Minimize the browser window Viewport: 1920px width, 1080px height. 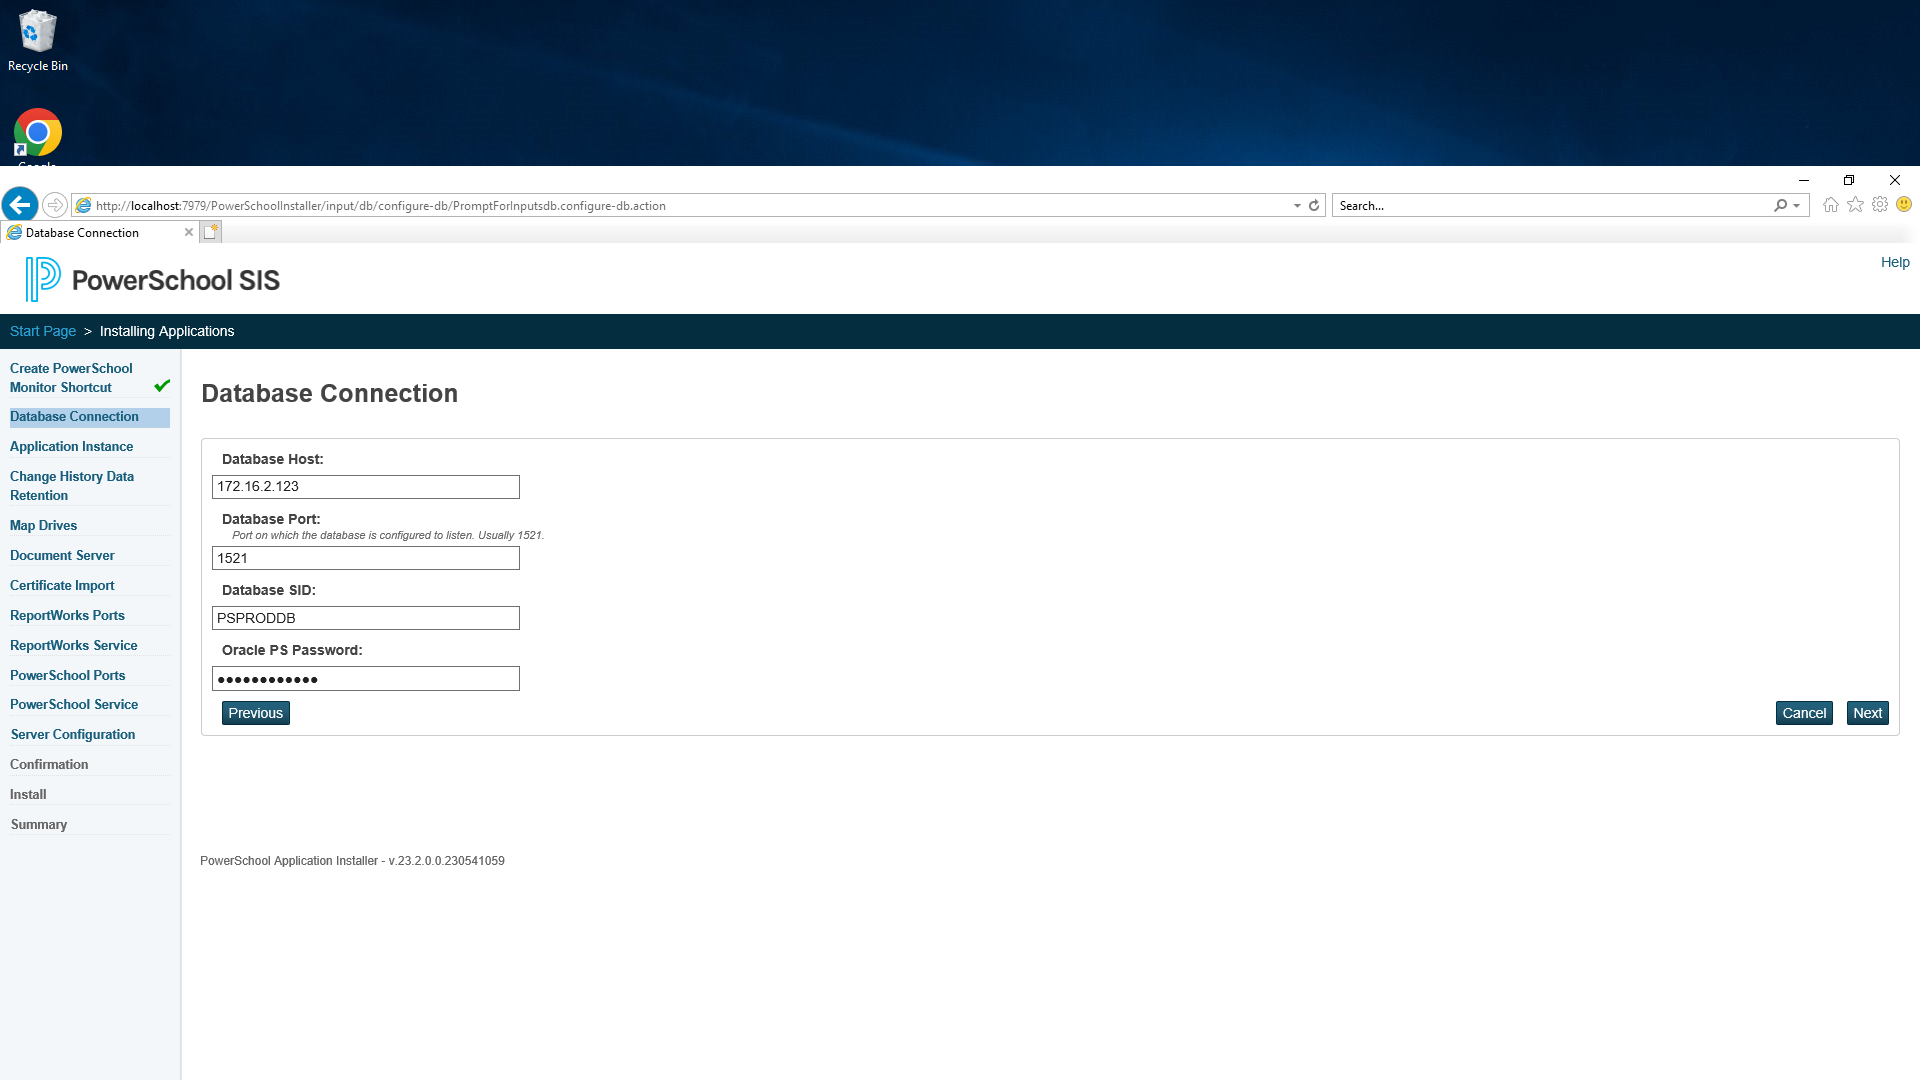point(1804,180)
